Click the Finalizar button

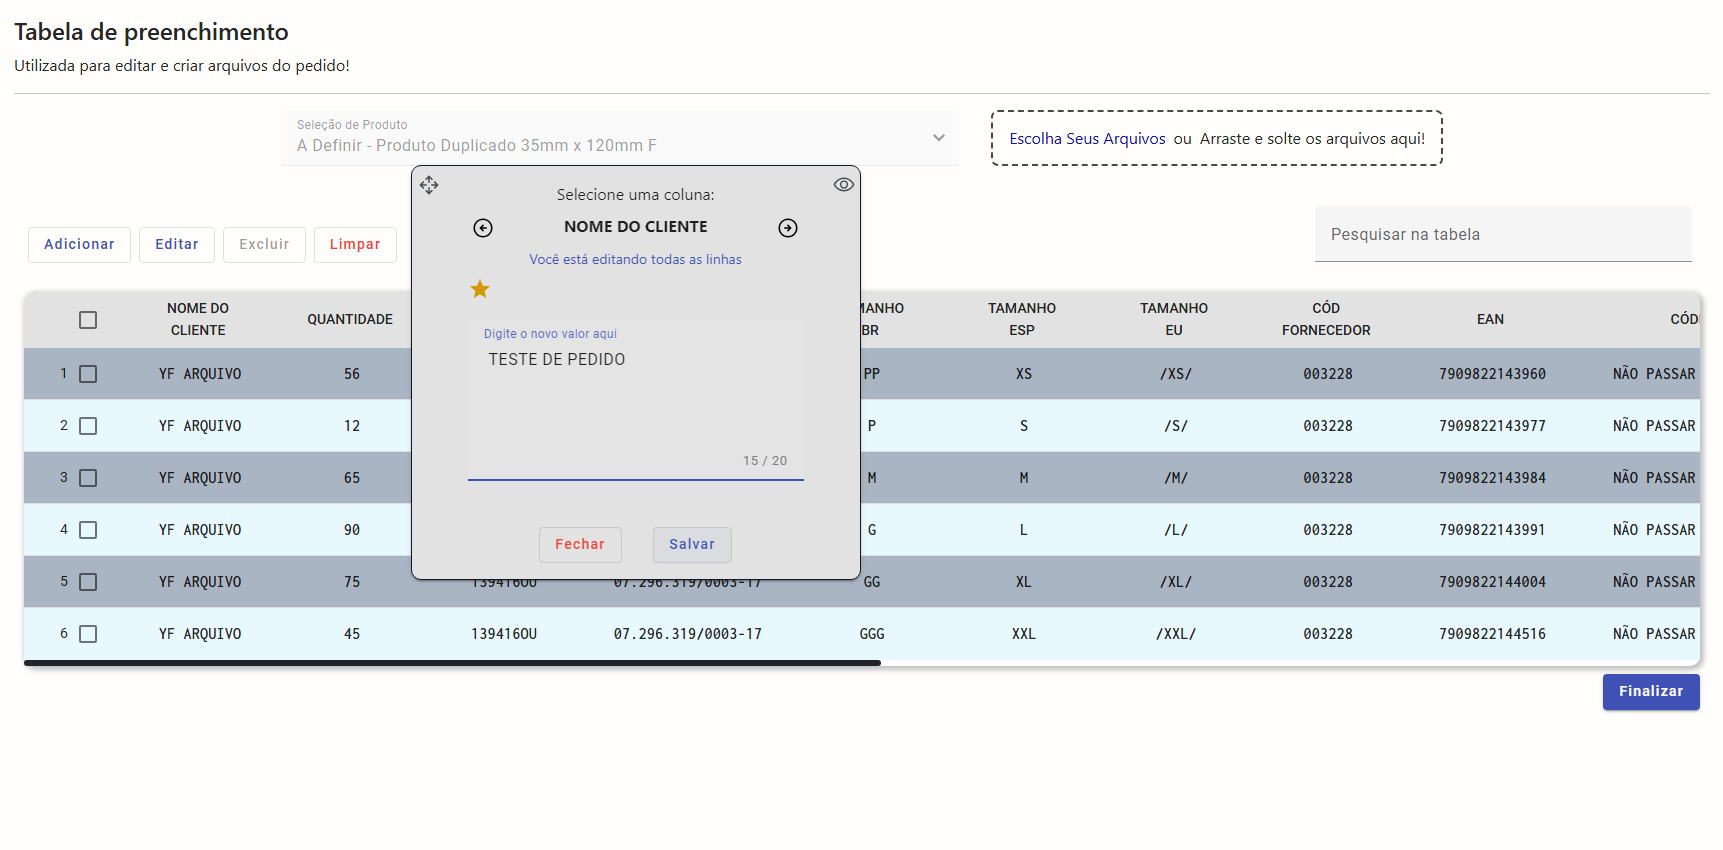click(x=1650, y=692)
